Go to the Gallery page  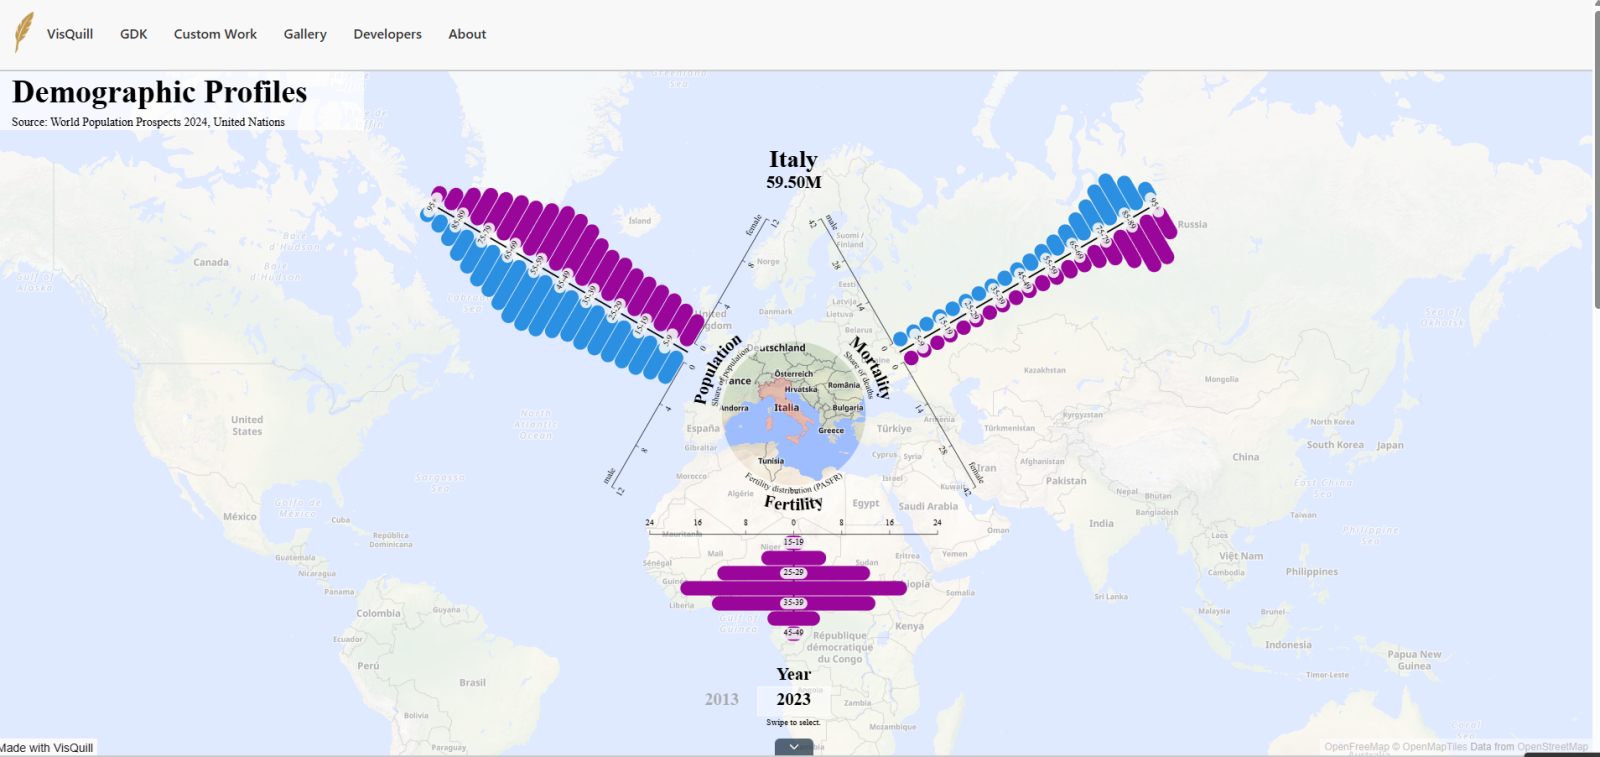point(305,34)
